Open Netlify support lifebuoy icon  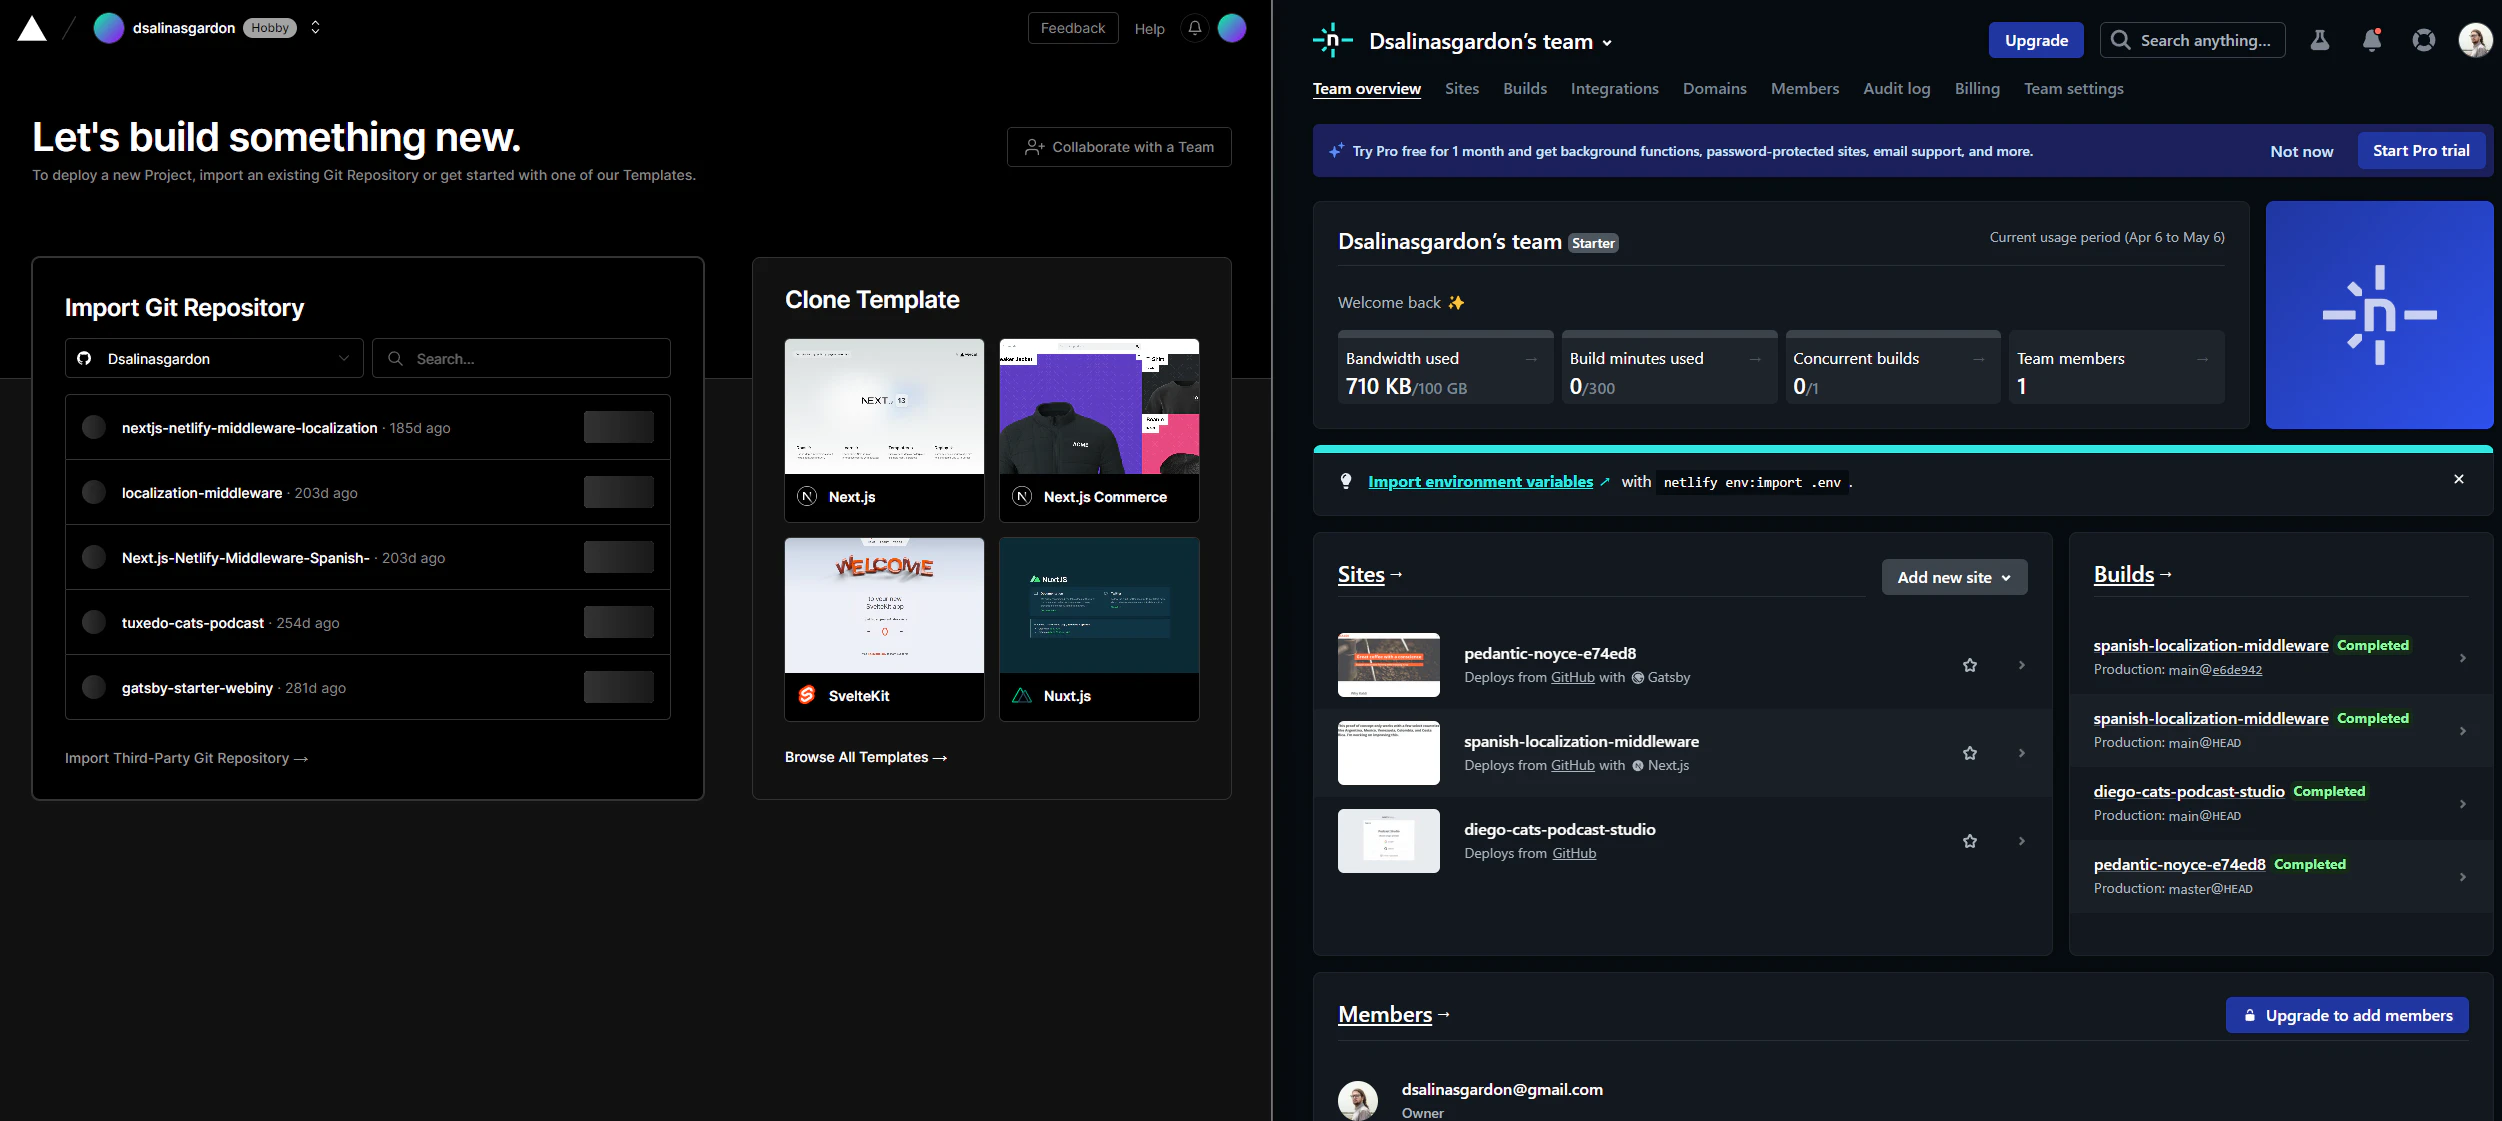coord(2424,40)
